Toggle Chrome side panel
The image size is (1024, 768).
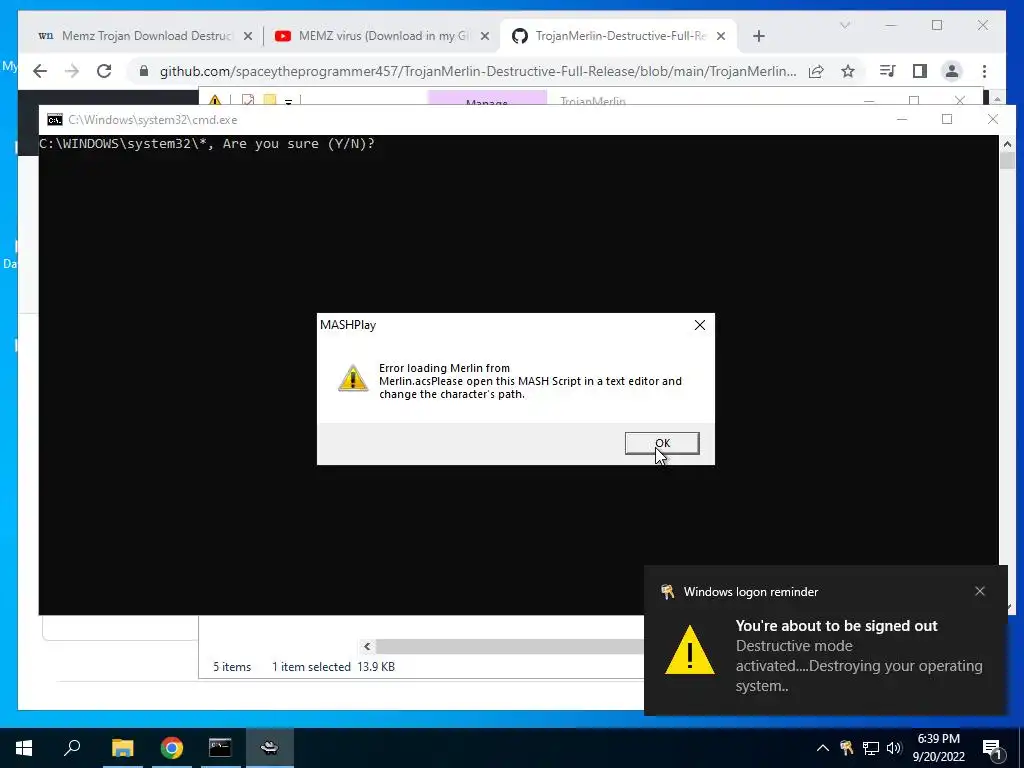tap(920, 71)
